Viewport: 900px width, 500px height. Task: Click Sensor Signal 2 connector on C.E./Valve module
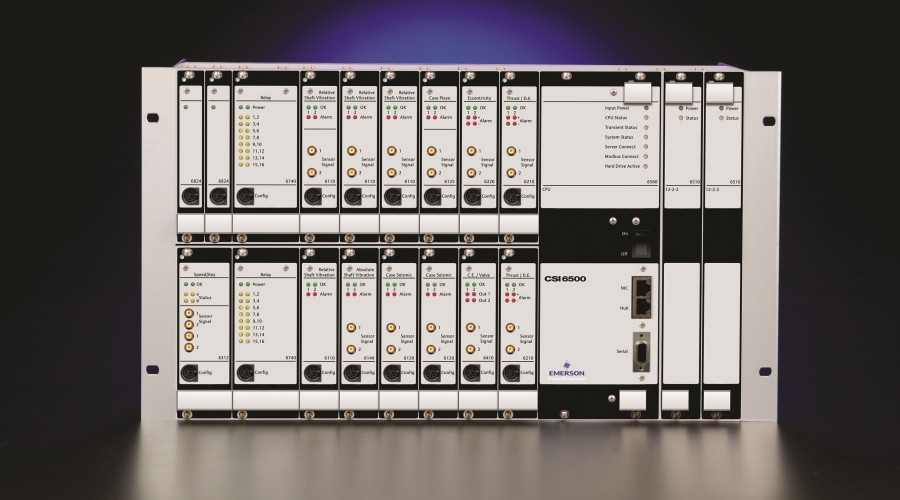click(x=471, y=349)
